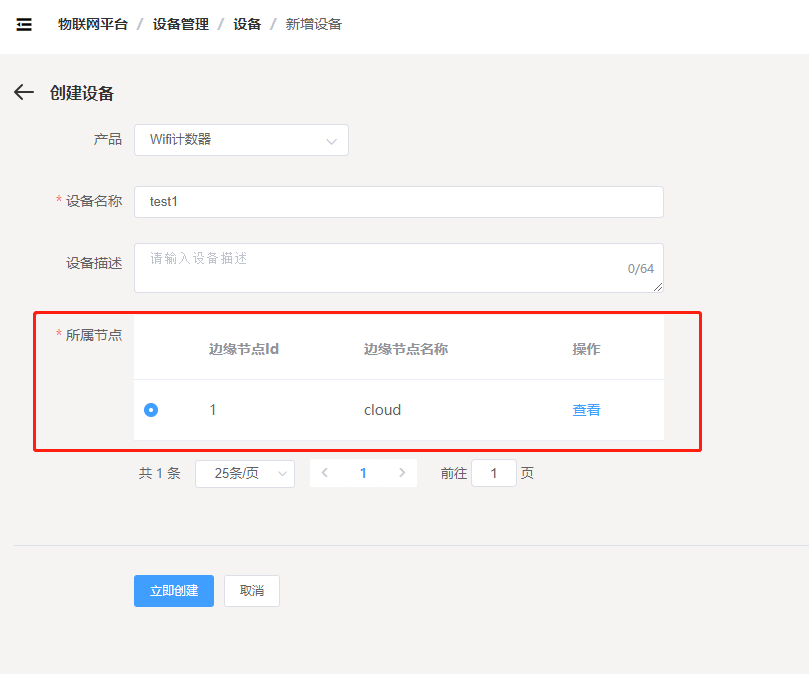Open the 设备 breadcrumb link

(x=247, y=24)
